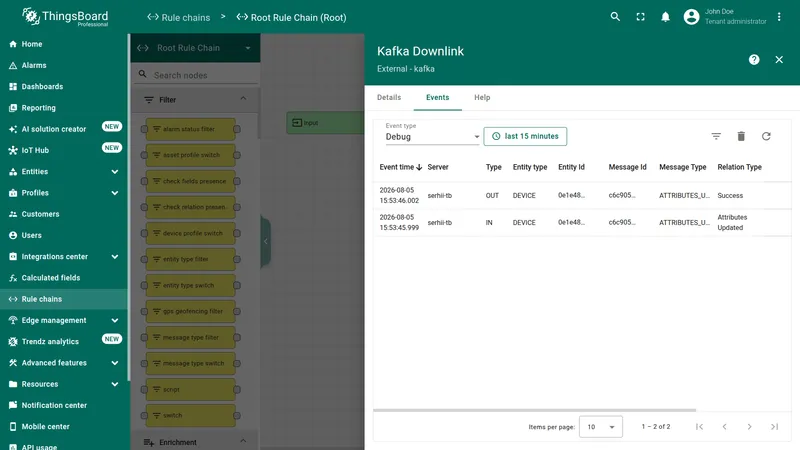
Task: Open last 15 minutes time selector
Action: [525, 136]
